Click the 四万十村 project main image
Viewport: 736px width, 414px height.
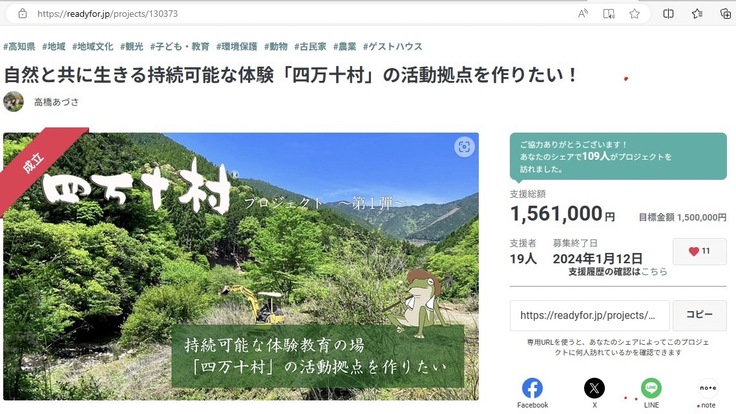(x=241, y=266)
